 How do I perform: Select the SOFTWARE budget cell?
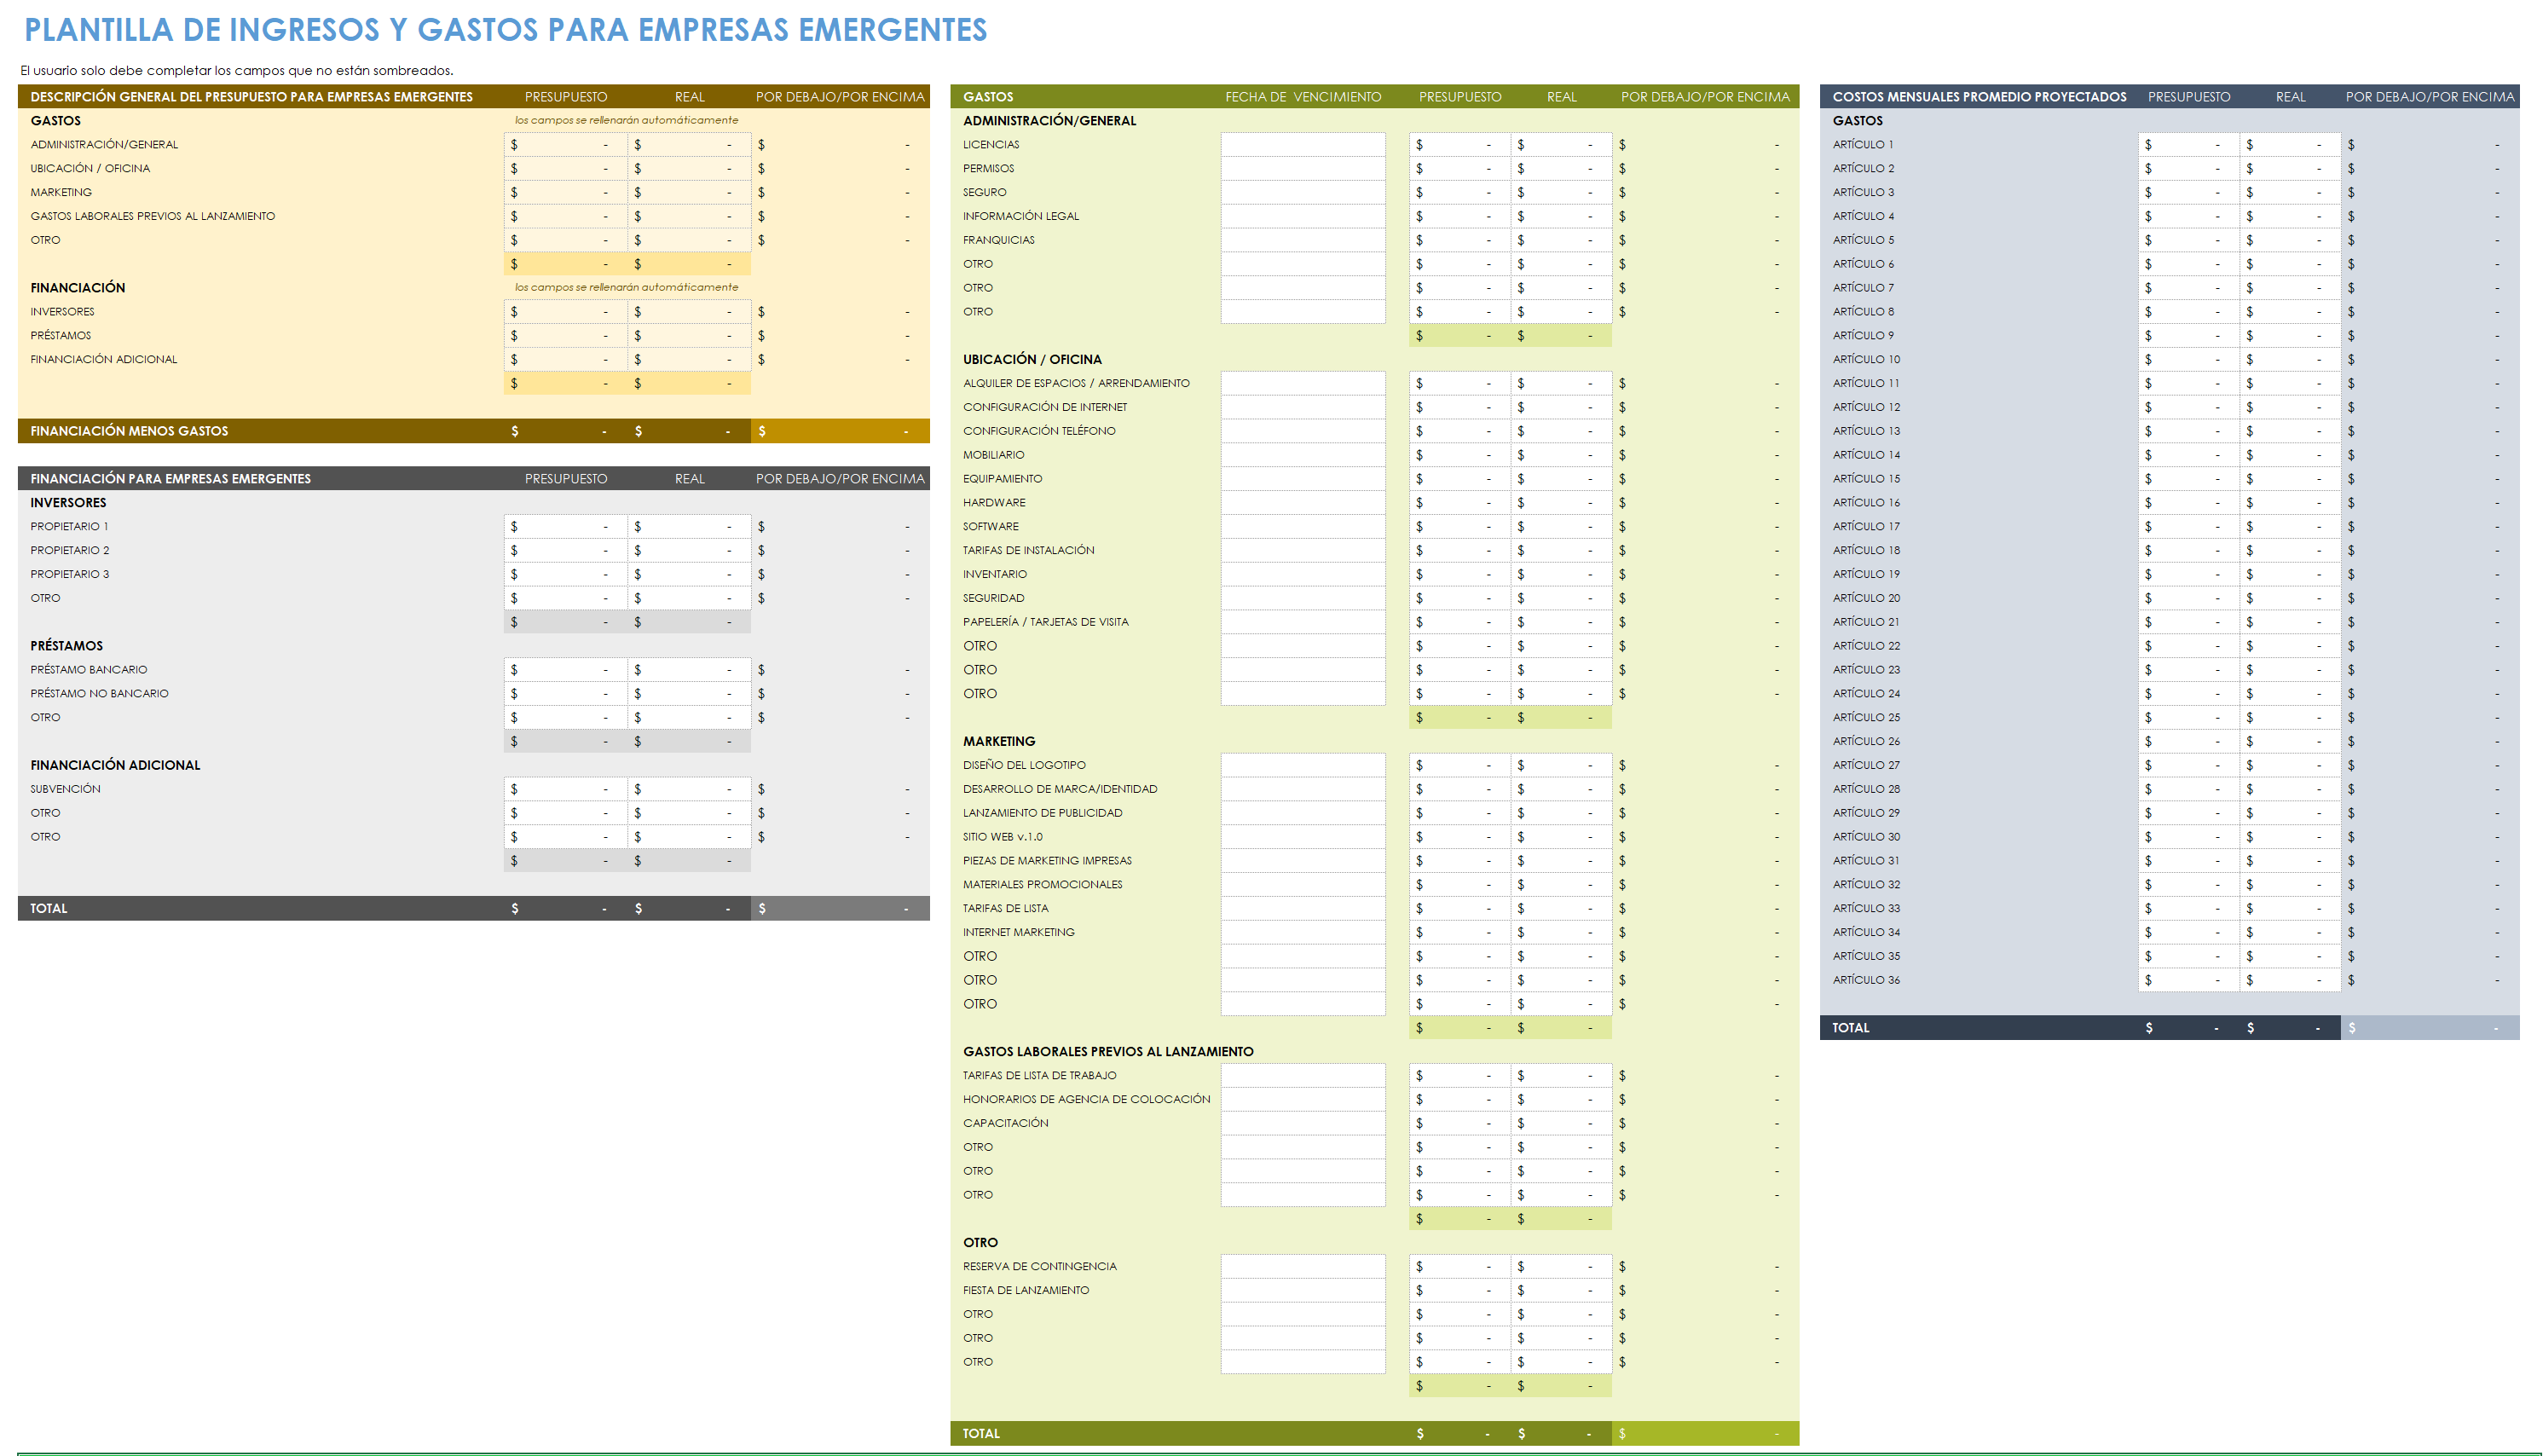coord(1460,527)
